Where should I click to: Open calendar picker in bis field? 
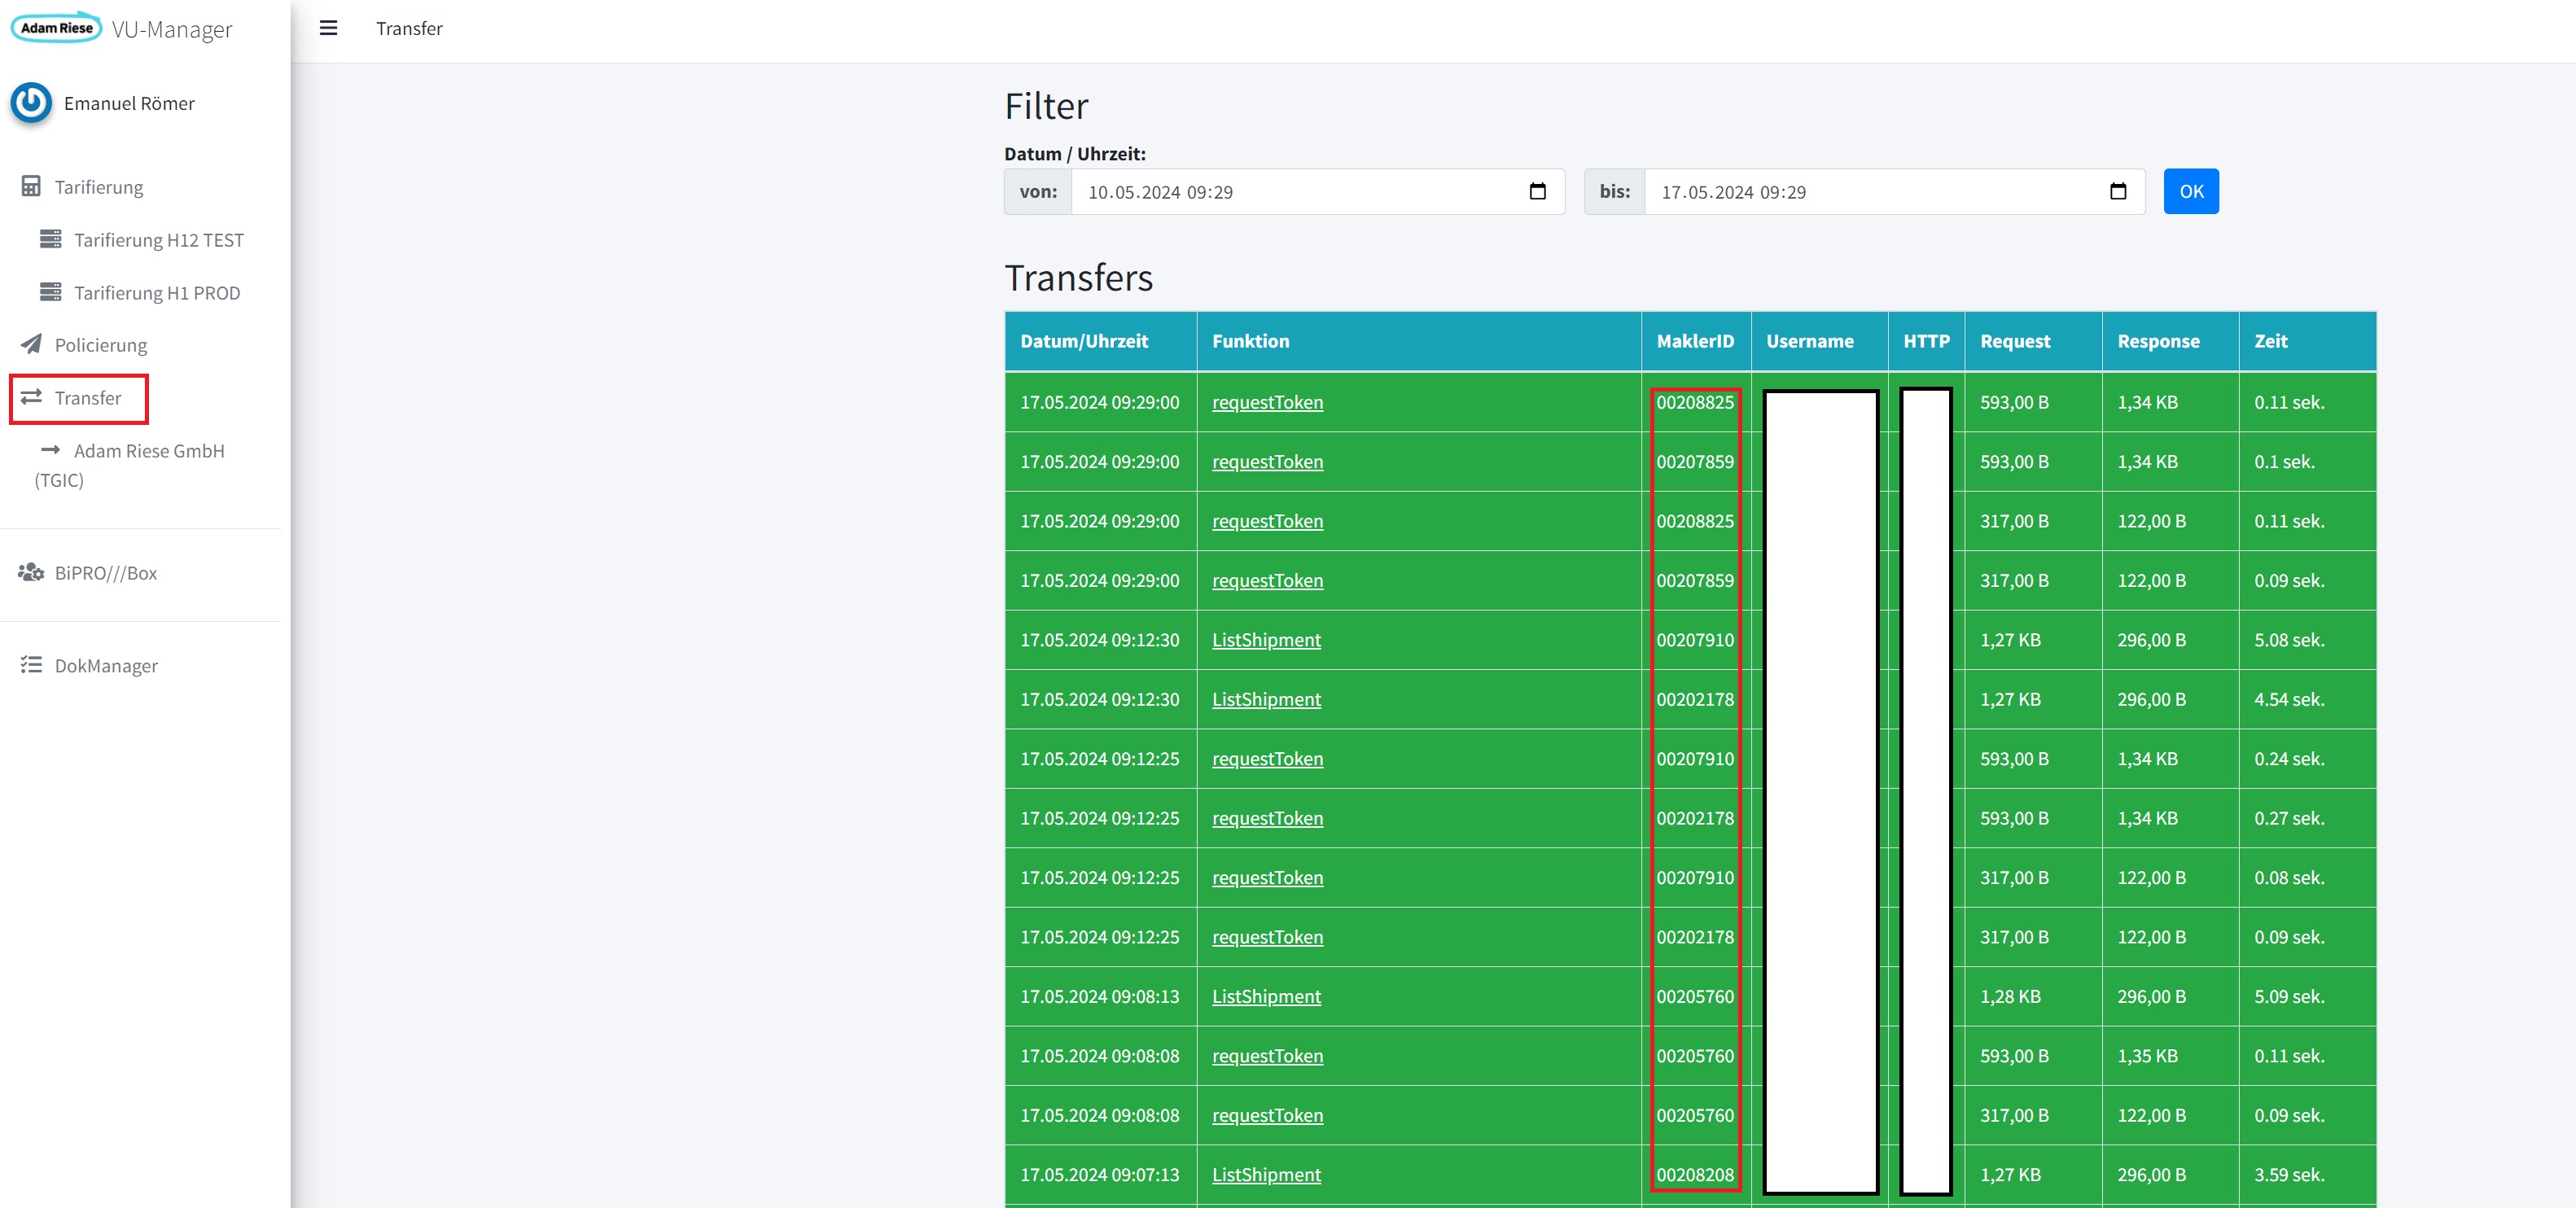coord(2117,192)
